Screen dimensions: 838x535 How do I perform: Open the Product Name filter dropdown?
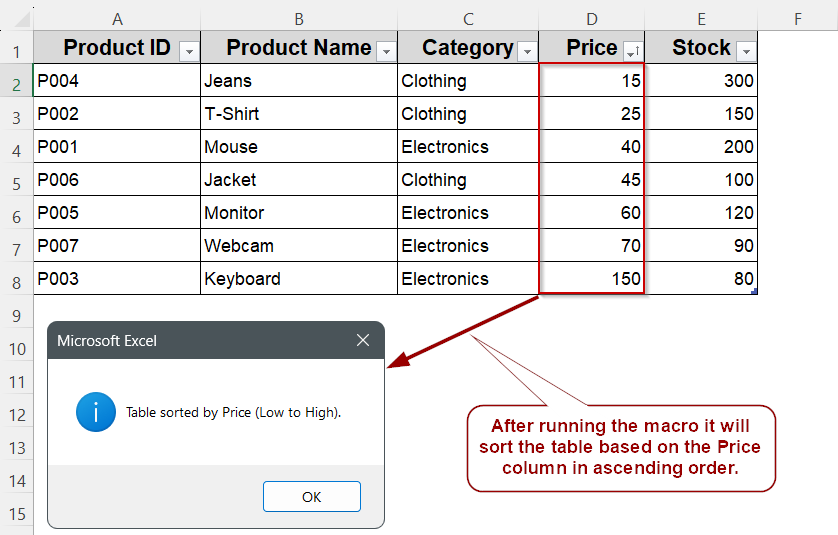tap(385, 51)
